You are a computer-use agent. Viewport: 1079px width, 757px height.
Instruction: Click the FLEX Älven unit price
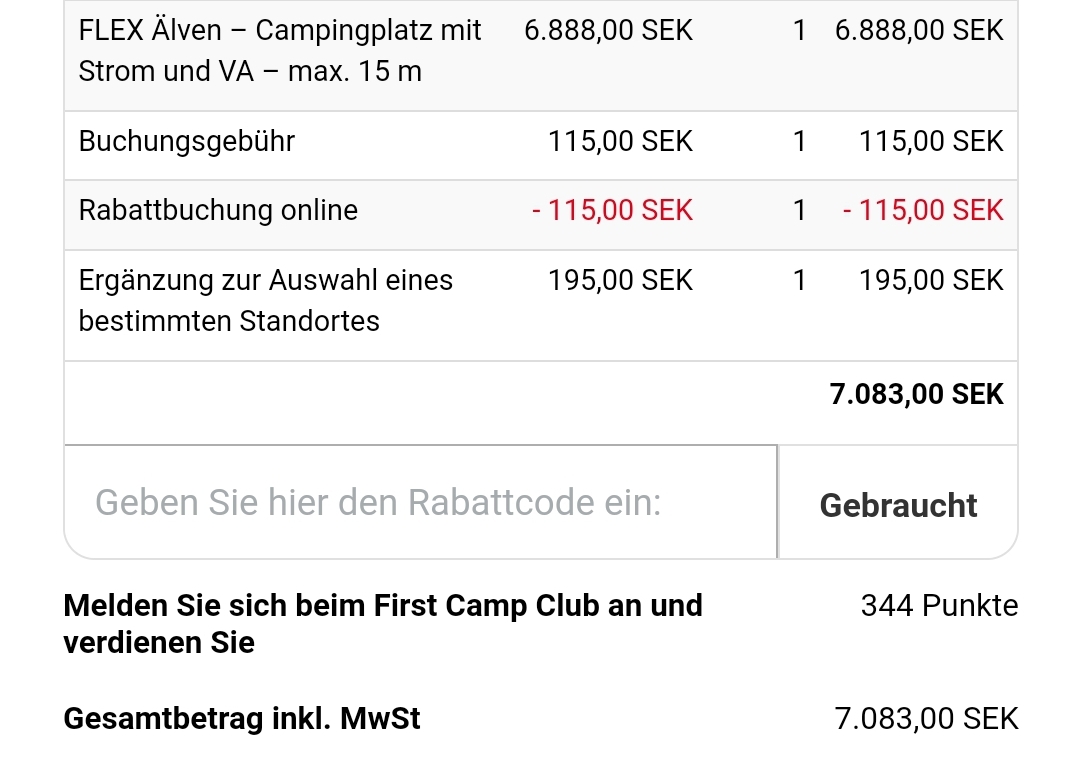(608, 31)
